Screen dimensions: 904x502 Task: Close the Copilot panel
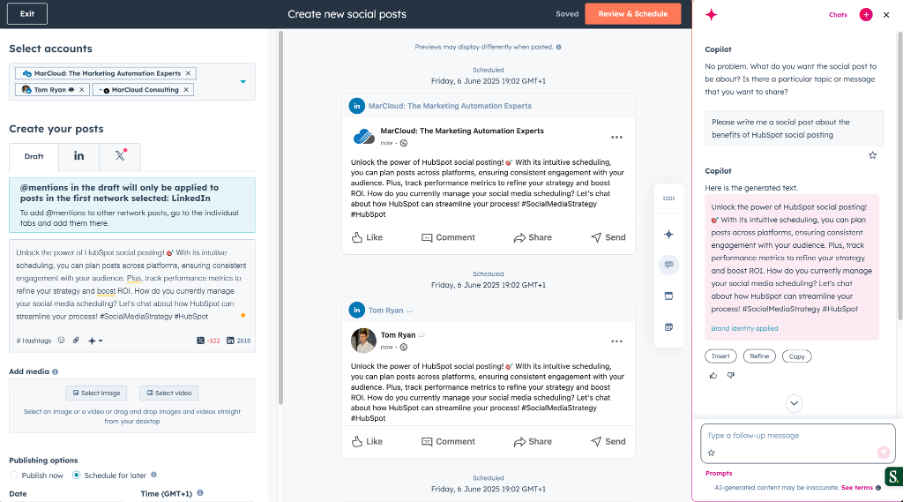[886, 15]
